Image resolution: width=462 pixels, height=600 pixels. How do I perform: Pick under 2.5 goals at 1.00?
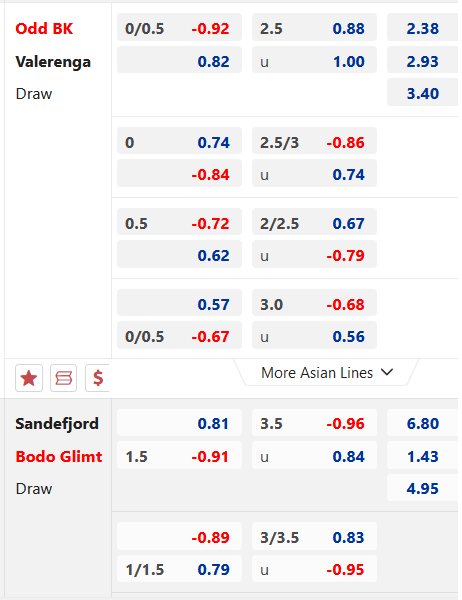click(314, 60)
